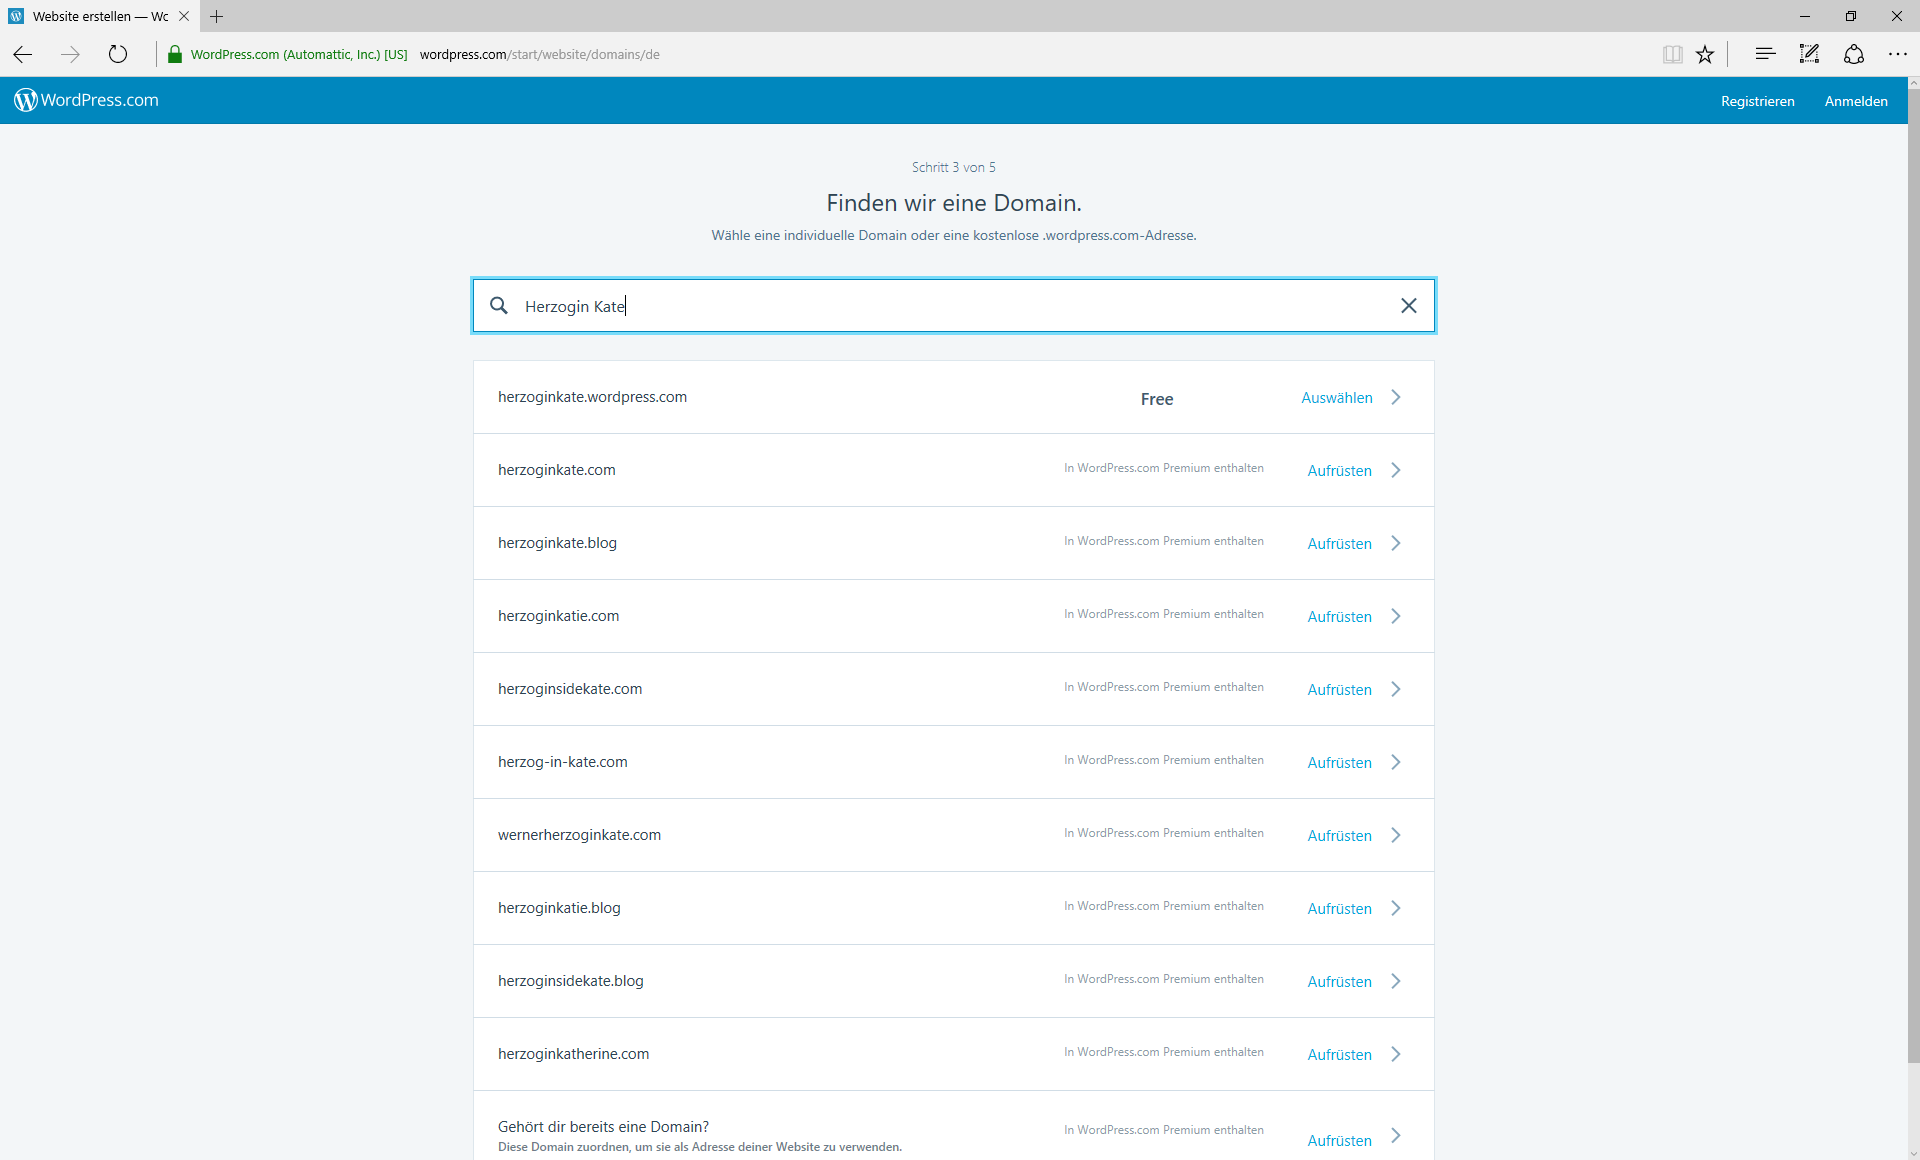The height and width of the screenshot is (1160, 1920).
Task: Select the herzoginkatie.blog domain text
Action: pyautogui.click(x=559, y=908)
